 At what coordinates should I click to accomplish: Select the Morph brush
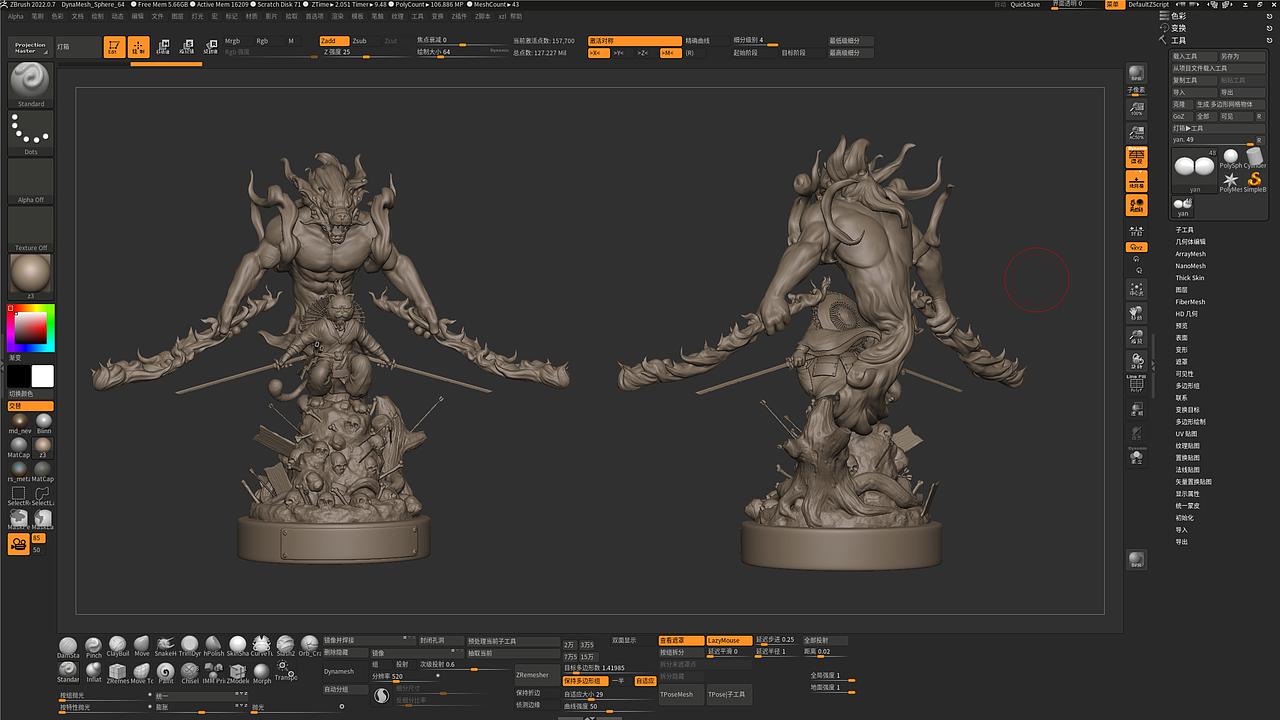pos(262,673)
